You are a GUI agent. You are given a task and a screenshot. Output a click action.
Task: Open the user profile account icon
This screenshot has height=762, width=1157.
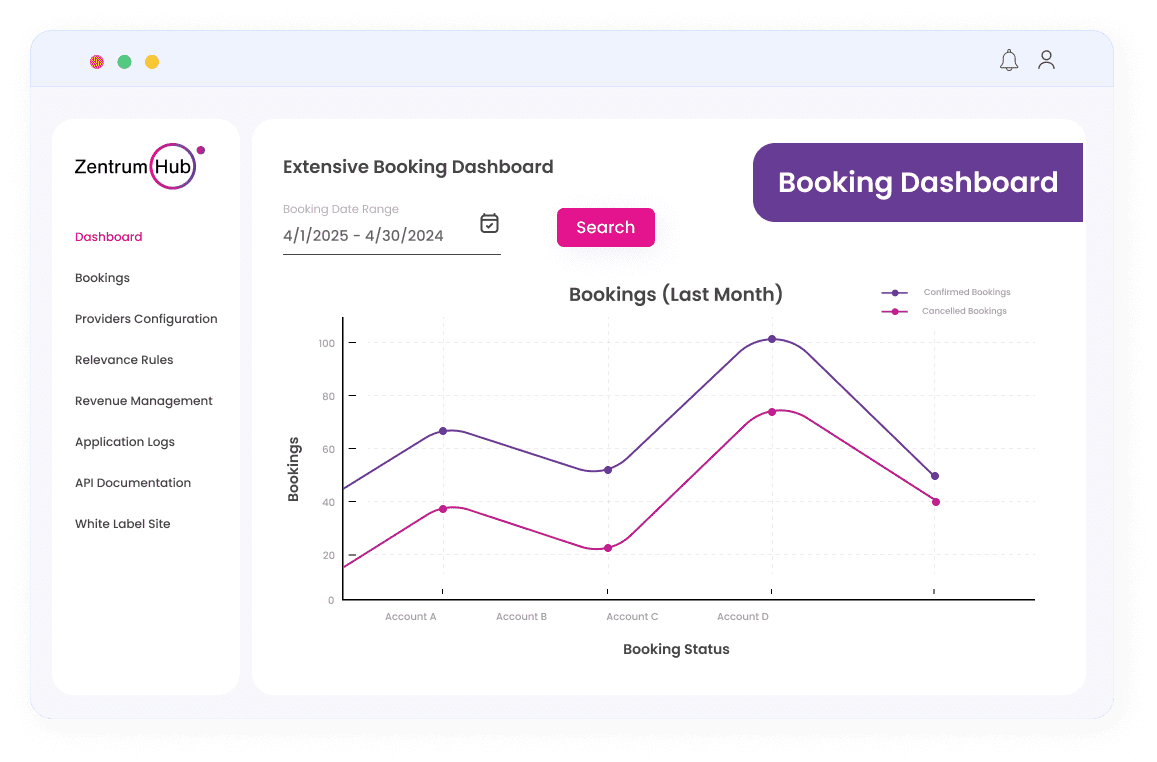[x=1046, y=60]
